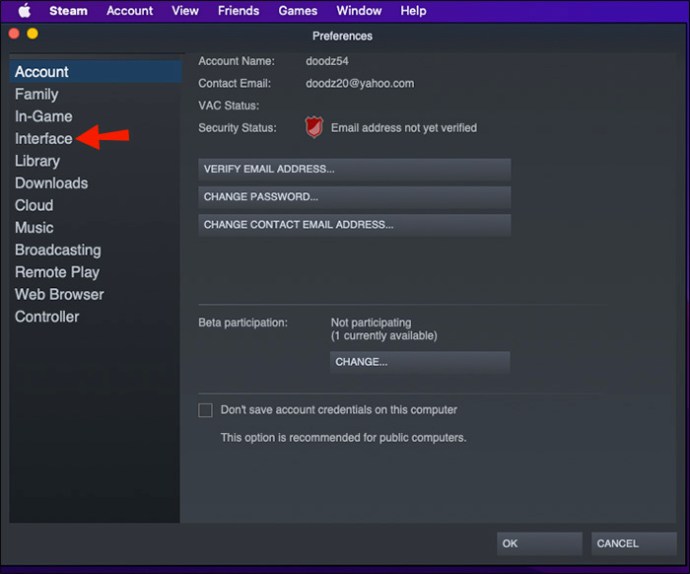Open the View menu
This screenshot has height=574, width=690.
pyautogui.click(x=185, y=11)
